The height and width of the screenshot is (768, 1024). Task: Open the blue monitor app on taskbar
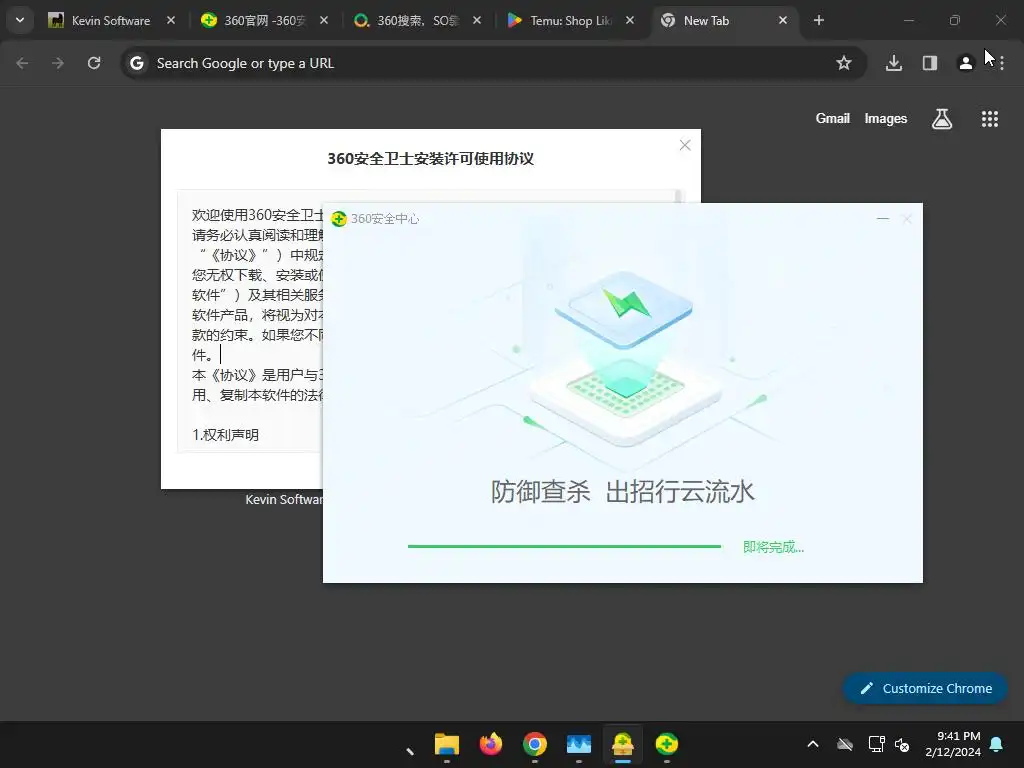(579, 744)
